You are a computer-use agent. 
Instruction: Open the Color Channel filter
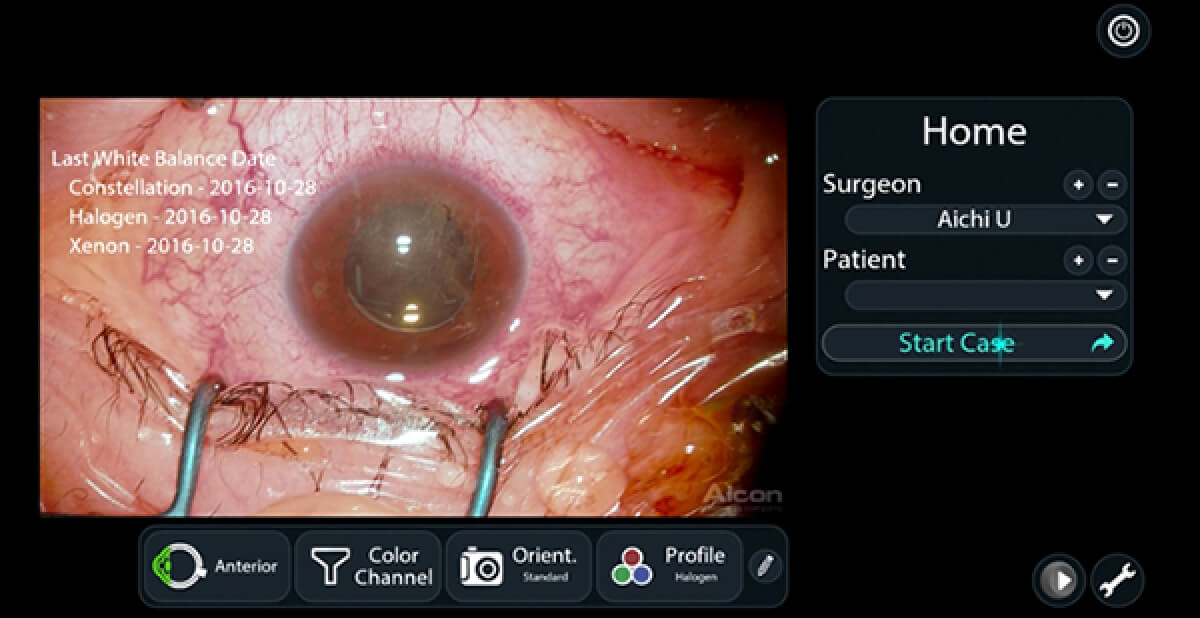coord(368,566)
